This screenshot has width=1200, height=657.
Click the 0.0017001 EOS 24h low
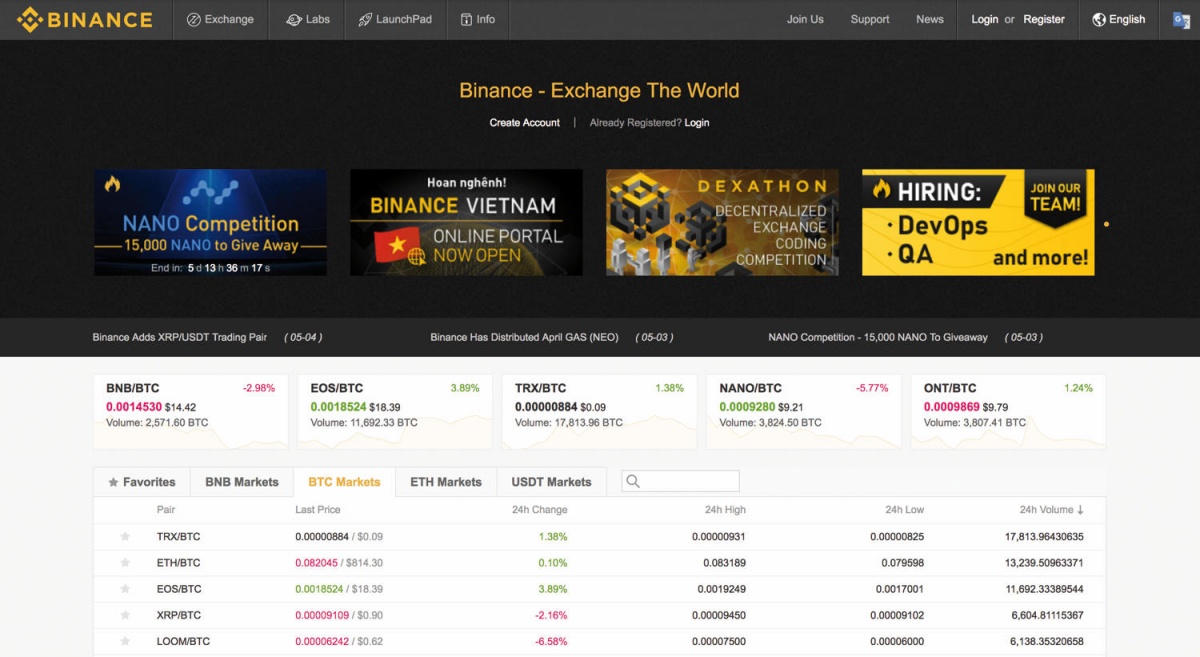pos(899,589)
